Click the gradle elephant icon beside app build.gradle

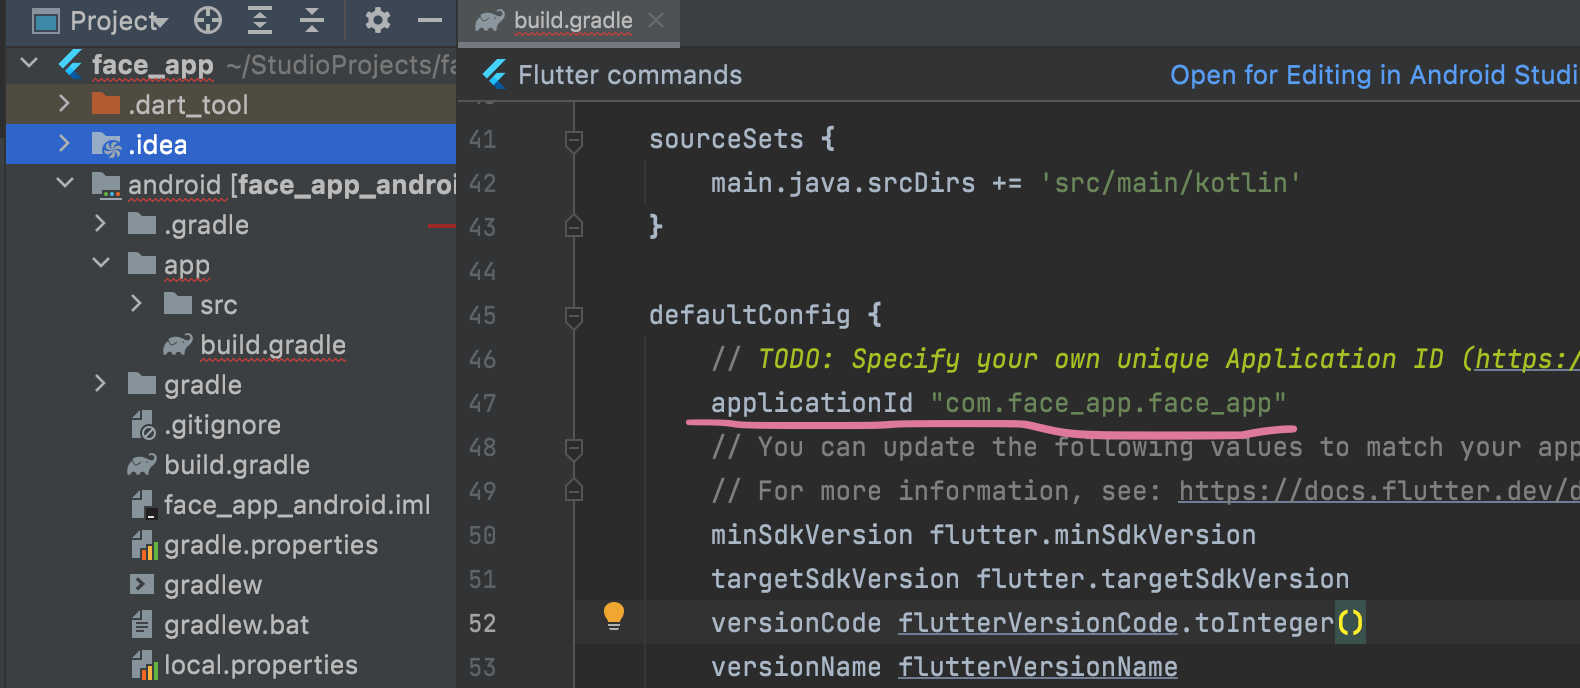[x=178, y=345]
